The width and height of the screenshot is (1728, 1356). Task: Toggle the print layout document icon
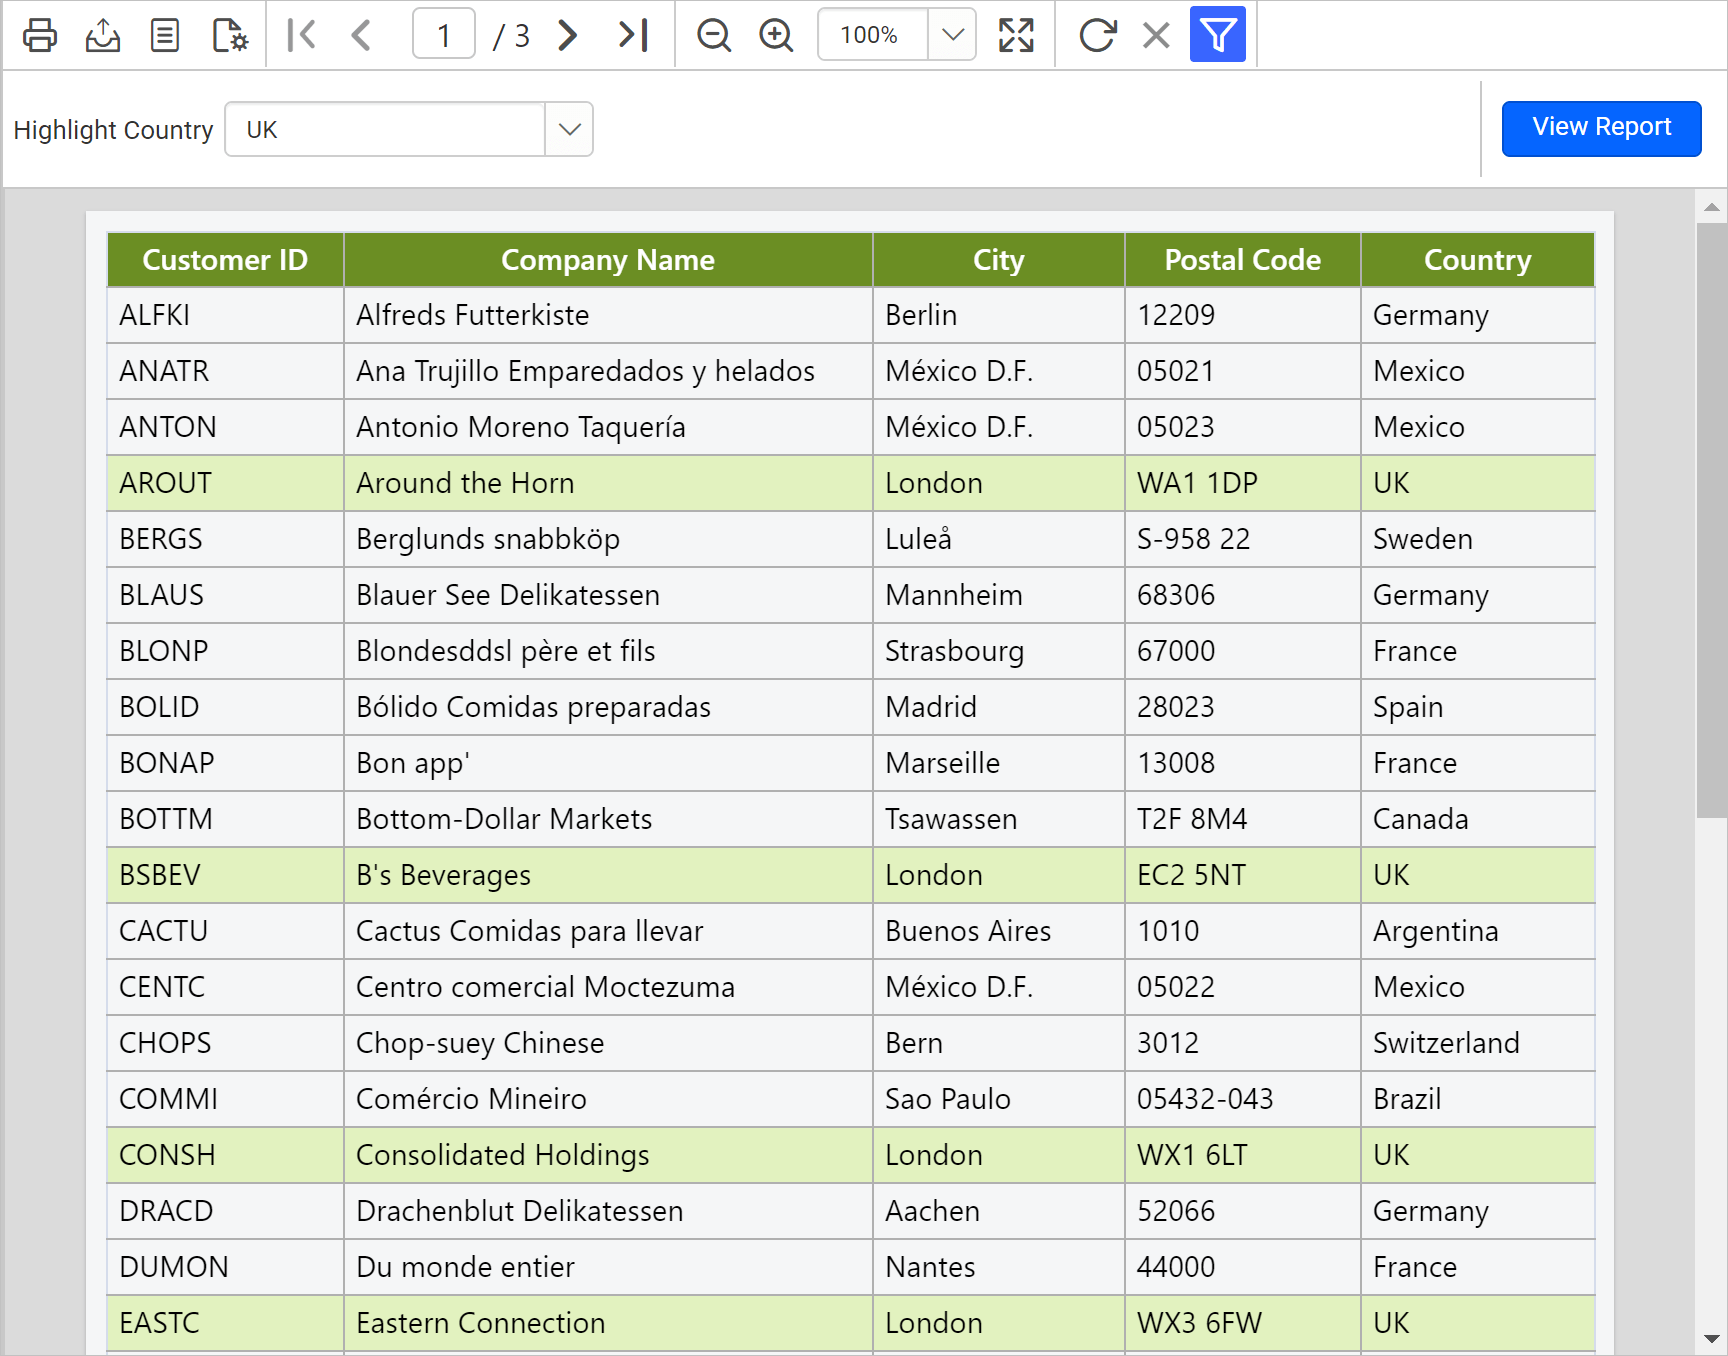(165, 35)
